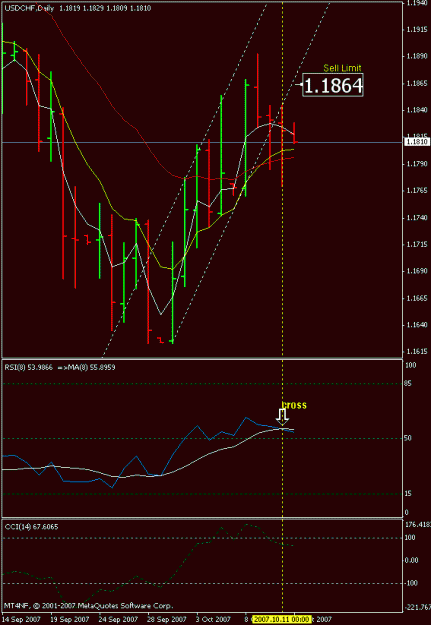This screenshot has width=431, height=625.
Task: Click the 15 level on RSI scale
Action: (410, 494)
